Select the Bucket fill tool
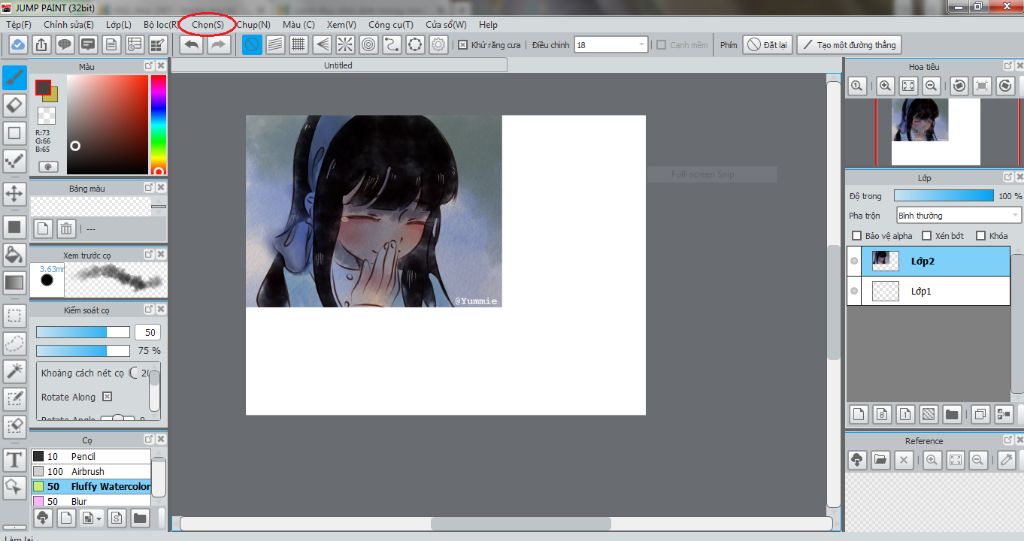1024x541 pixels. click(x=14, y=254)
